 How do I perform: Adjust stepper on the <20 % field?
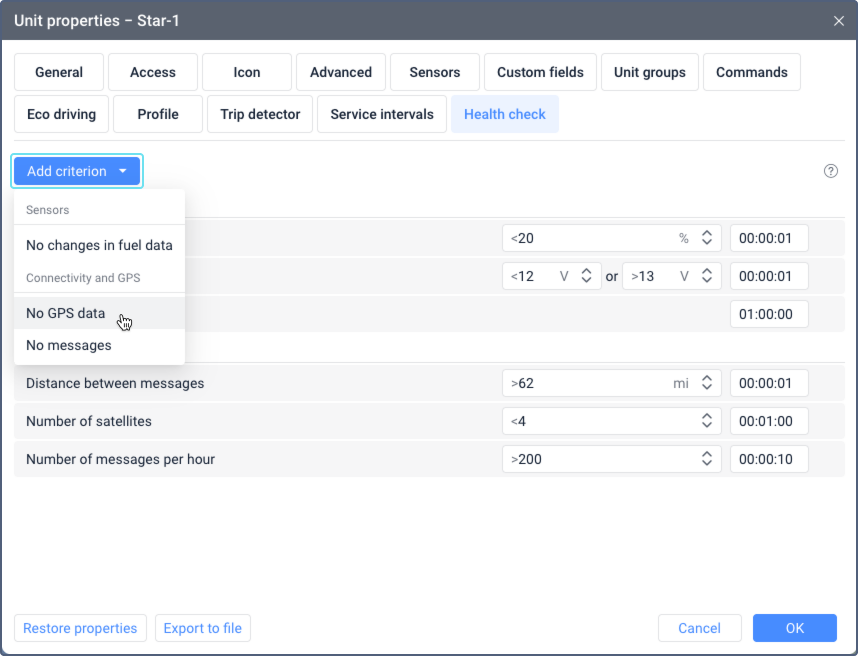pyautogui.click(x=706, y=238)
